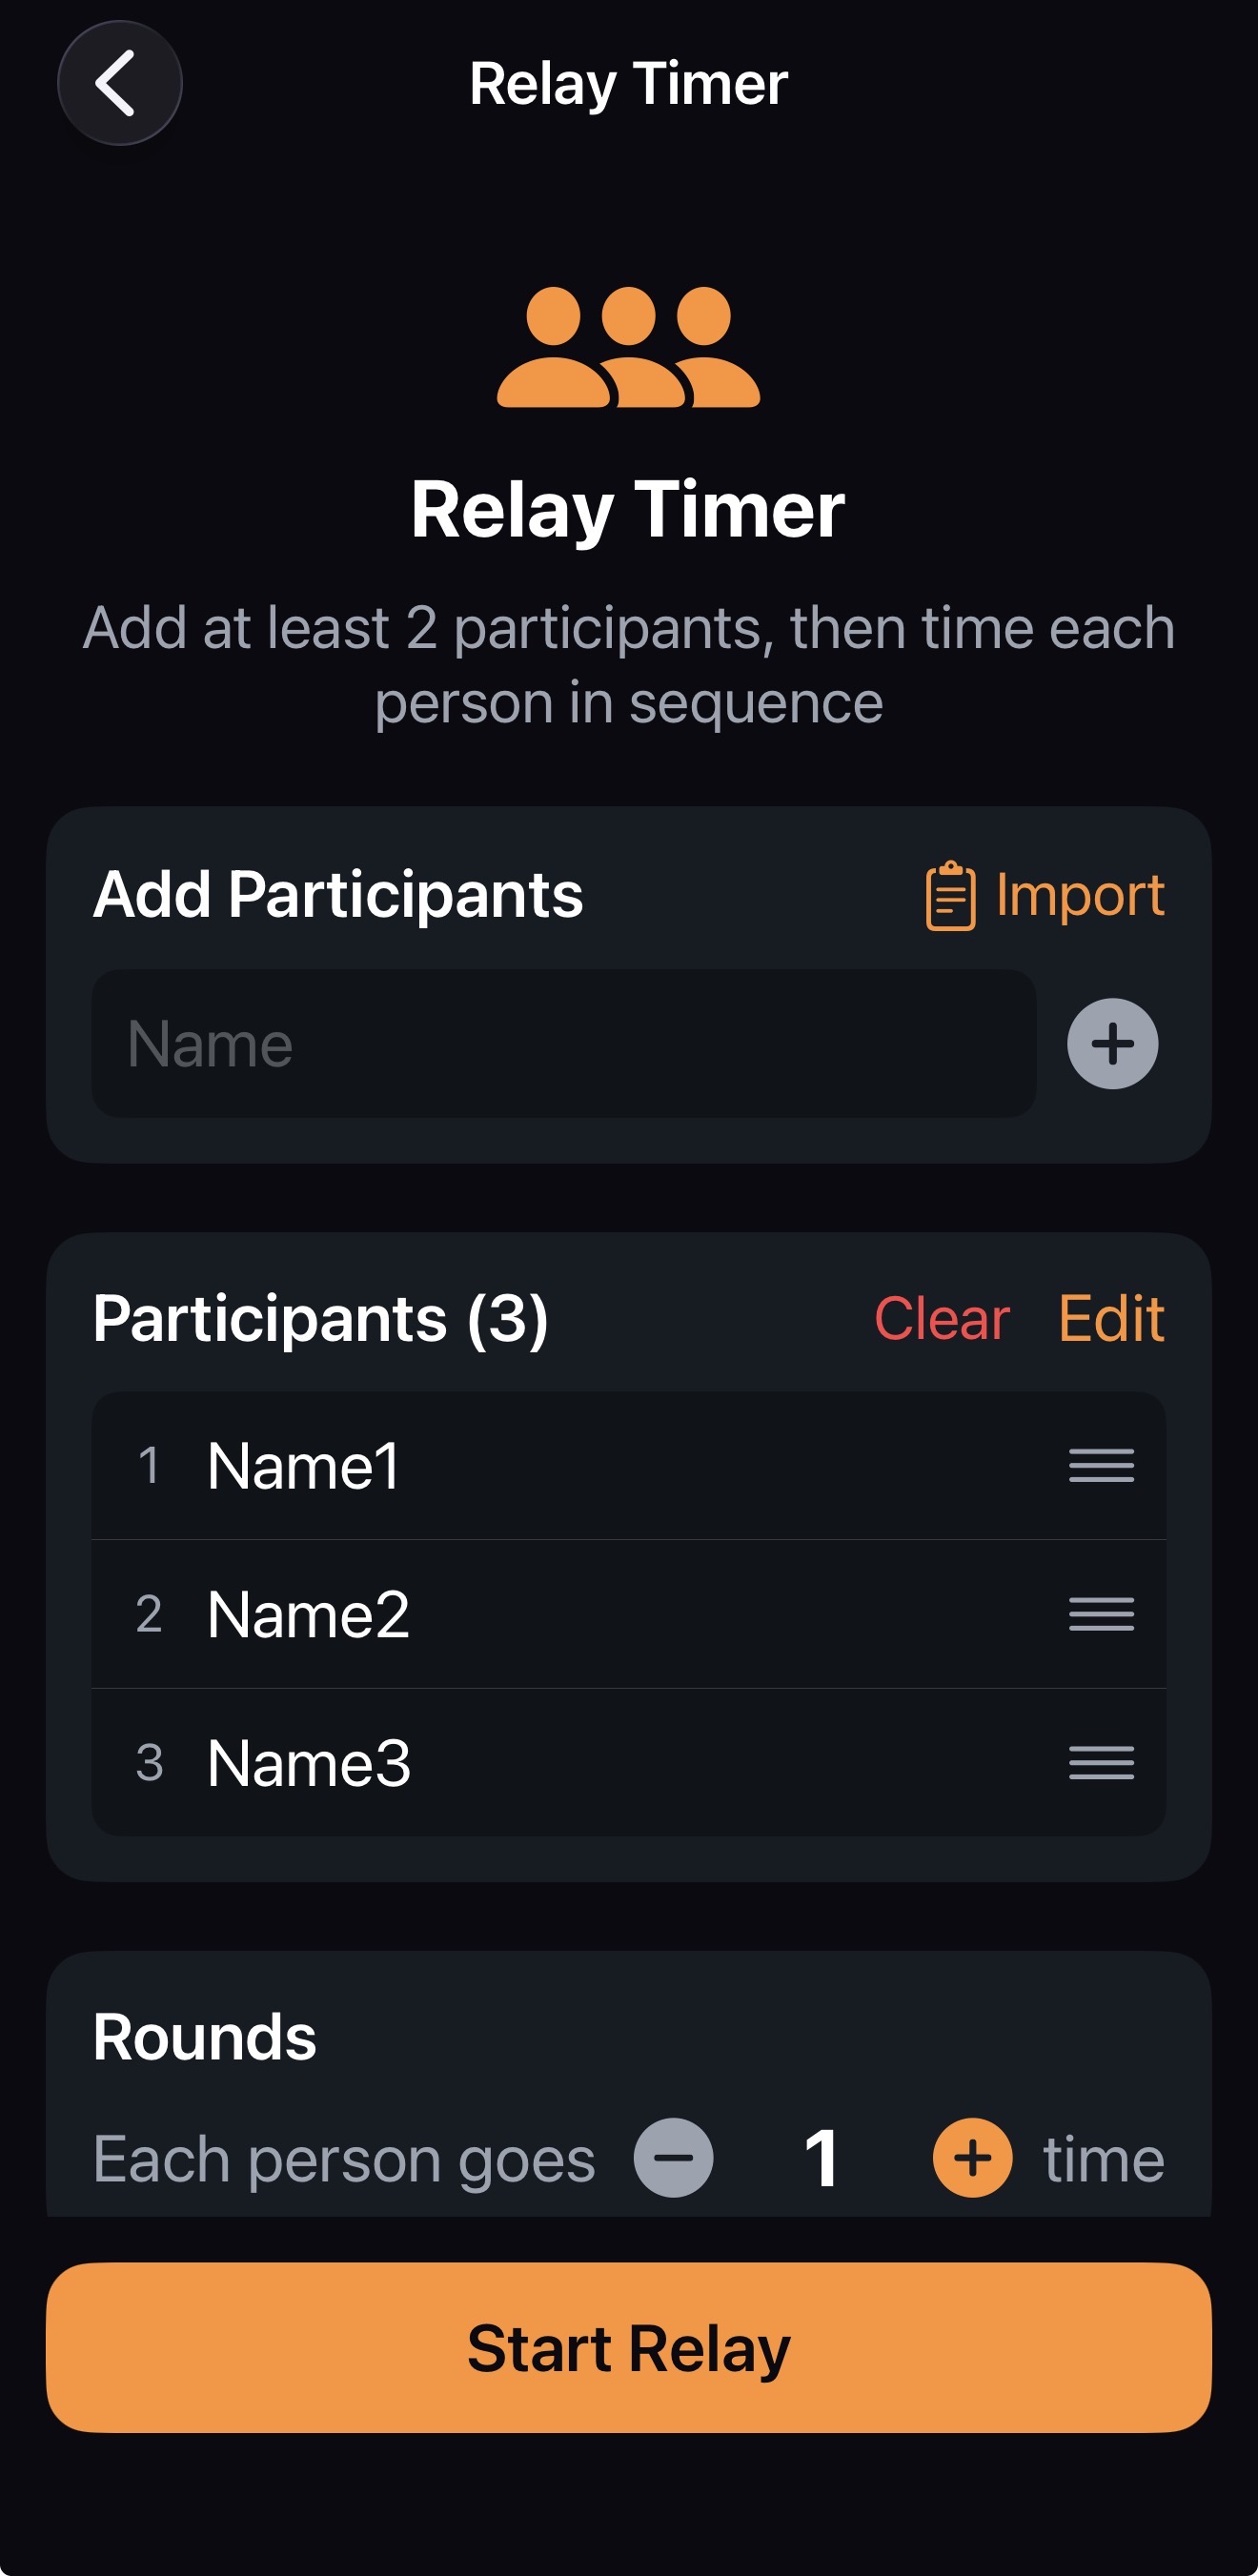Tap reorder handle for Name2
Viewport: 1258px width, 2576px height.
pyautogui.click(x=1100, y=1614)
